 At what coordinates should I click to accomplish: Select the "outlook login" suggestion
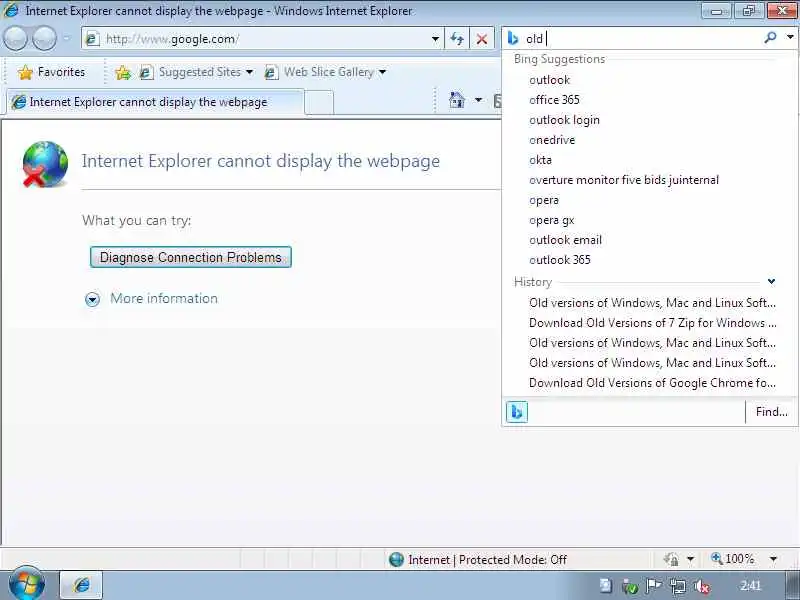tap(564, 120)
